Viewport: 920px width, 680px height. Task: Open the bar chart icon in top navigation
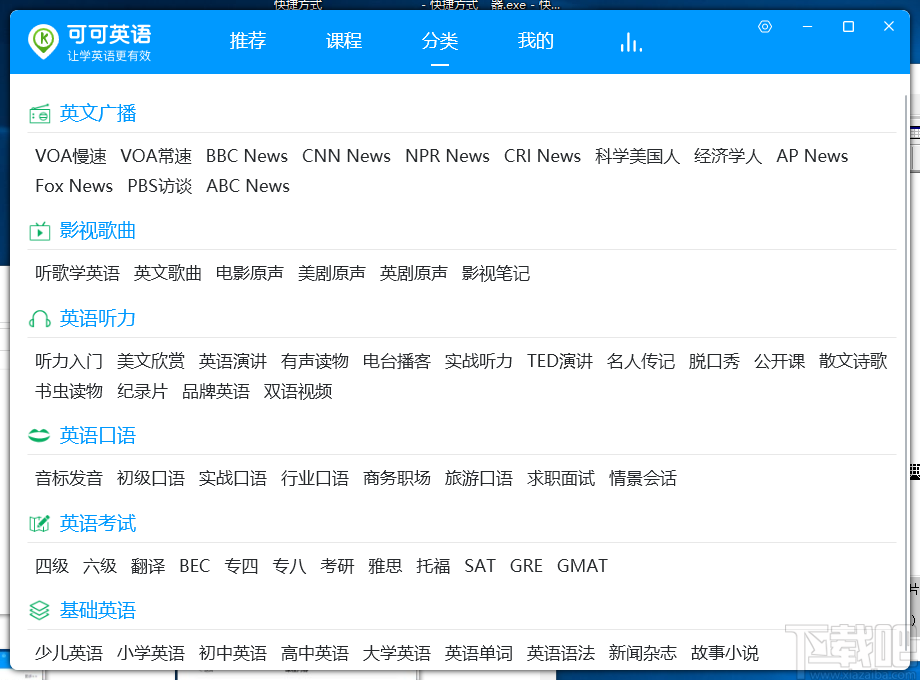(630, 41)
